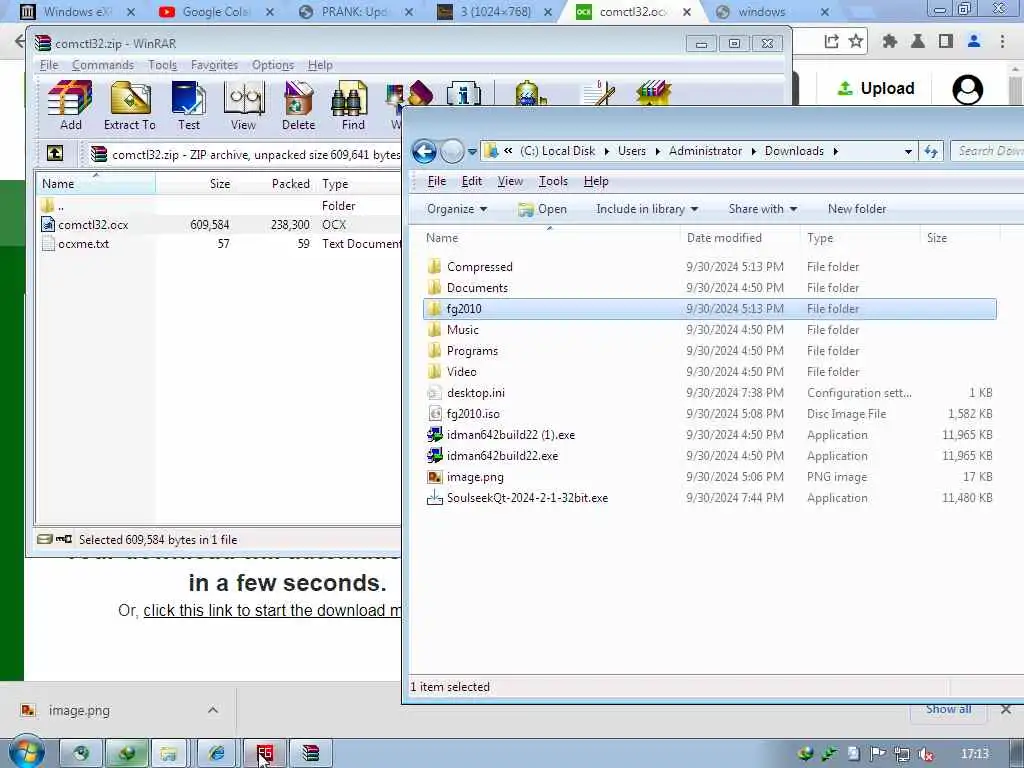Open WinRAR Tools menu
The width and height of the screenshot is (1024, 768).
[162, 65]
